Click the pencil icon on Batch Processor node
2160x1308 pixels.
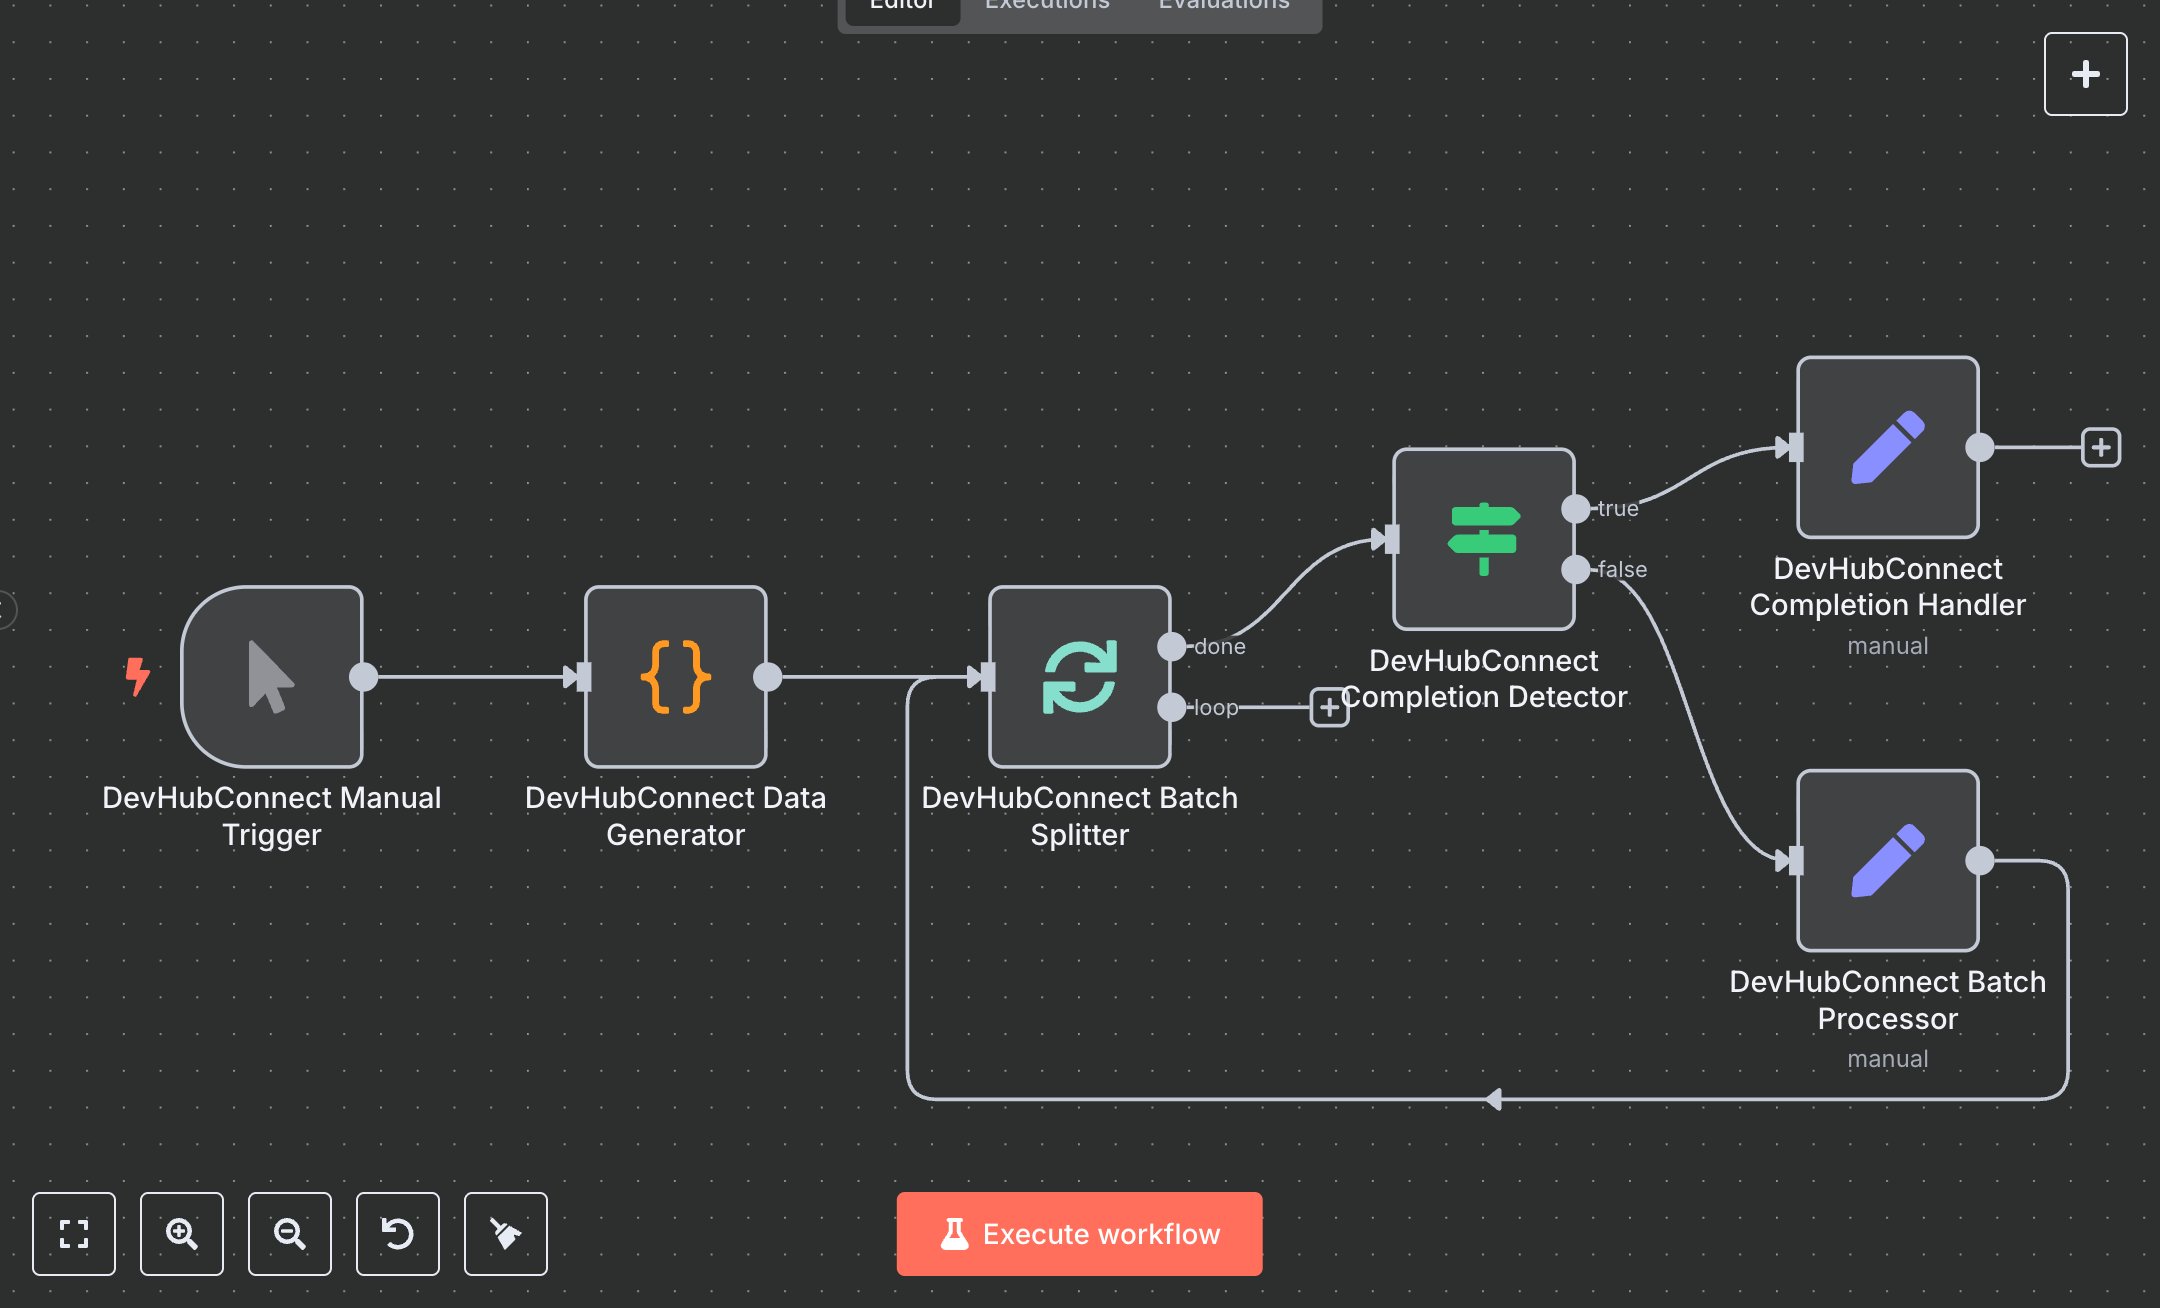point(1886,860)
